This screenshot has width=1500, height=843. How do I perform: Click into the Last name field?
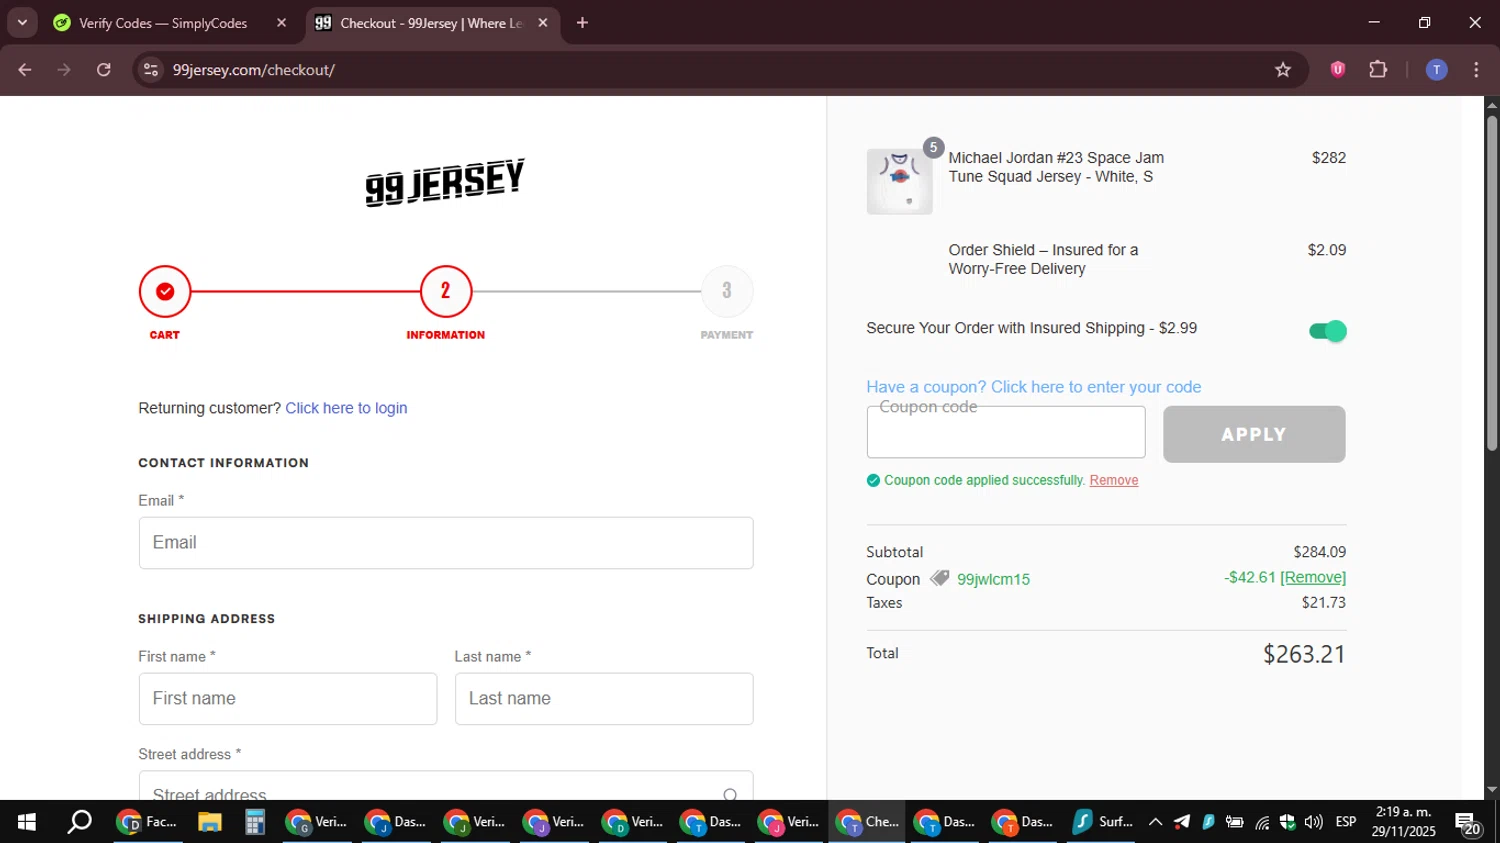click(604, 699)
